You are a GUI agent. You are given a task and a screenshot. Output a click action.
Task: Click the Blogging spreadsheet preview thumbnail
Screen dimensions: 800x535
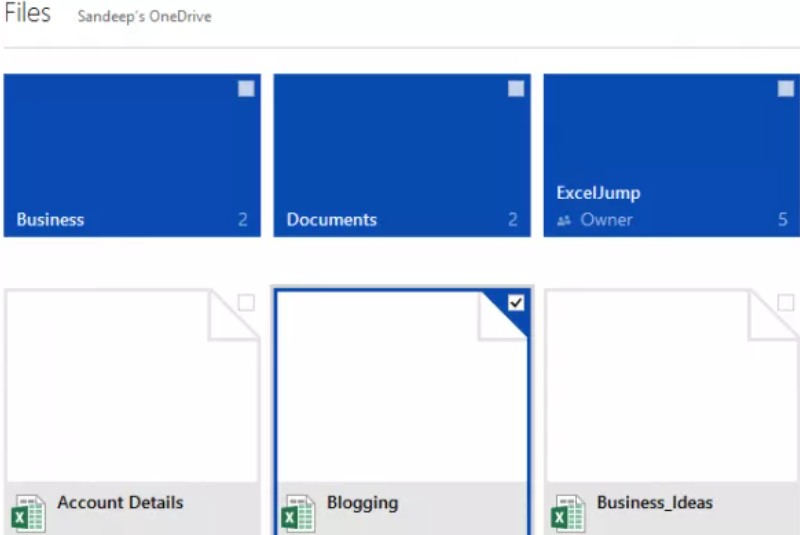pos(402,387)
